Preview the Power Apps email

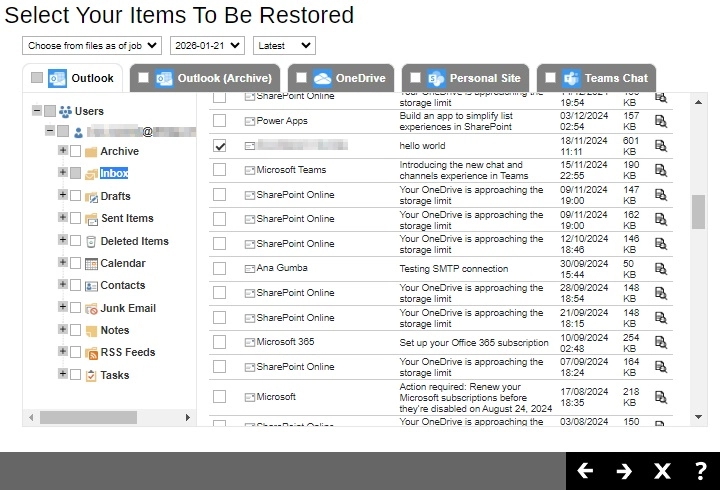tap(661, 121)
